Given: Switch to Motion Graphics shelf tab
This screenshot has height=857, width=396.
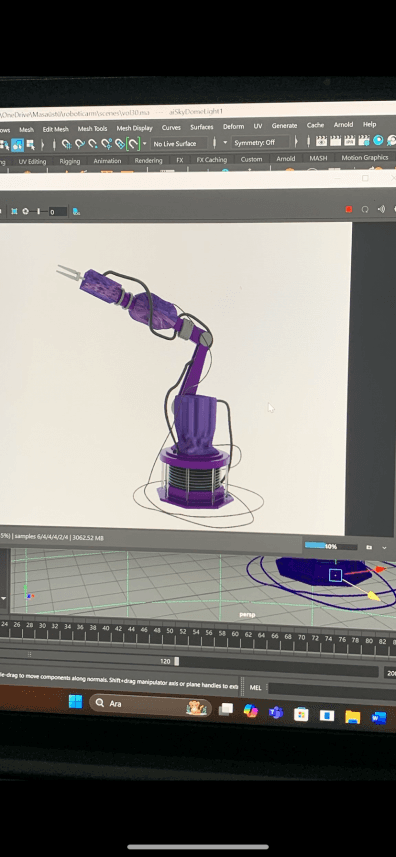Looking at the screenshot, I should pyautogui.click(x=365, y=157).
